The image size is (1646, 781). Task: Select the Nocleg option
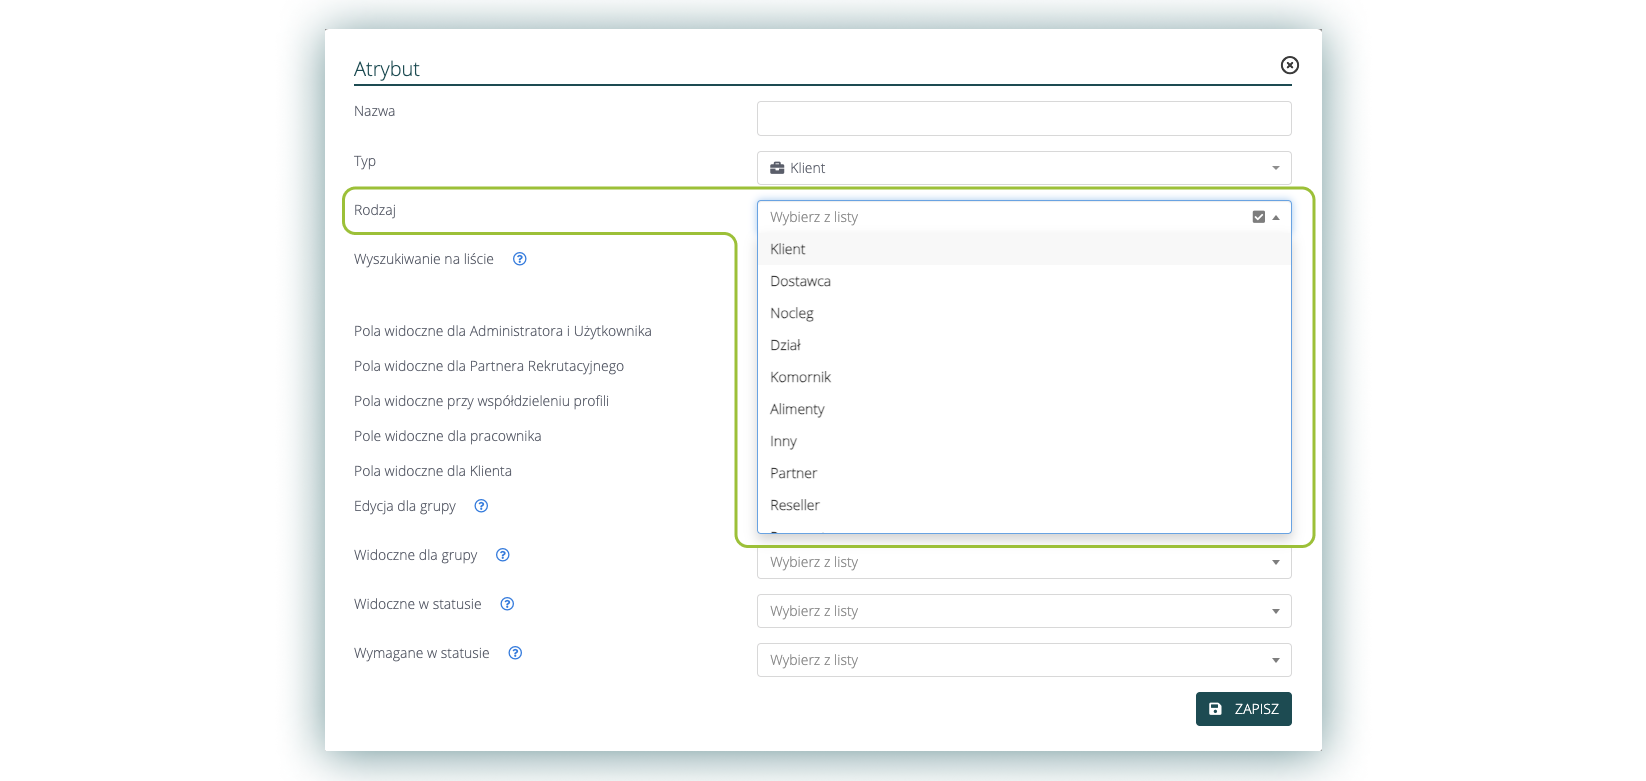(792, 313)
